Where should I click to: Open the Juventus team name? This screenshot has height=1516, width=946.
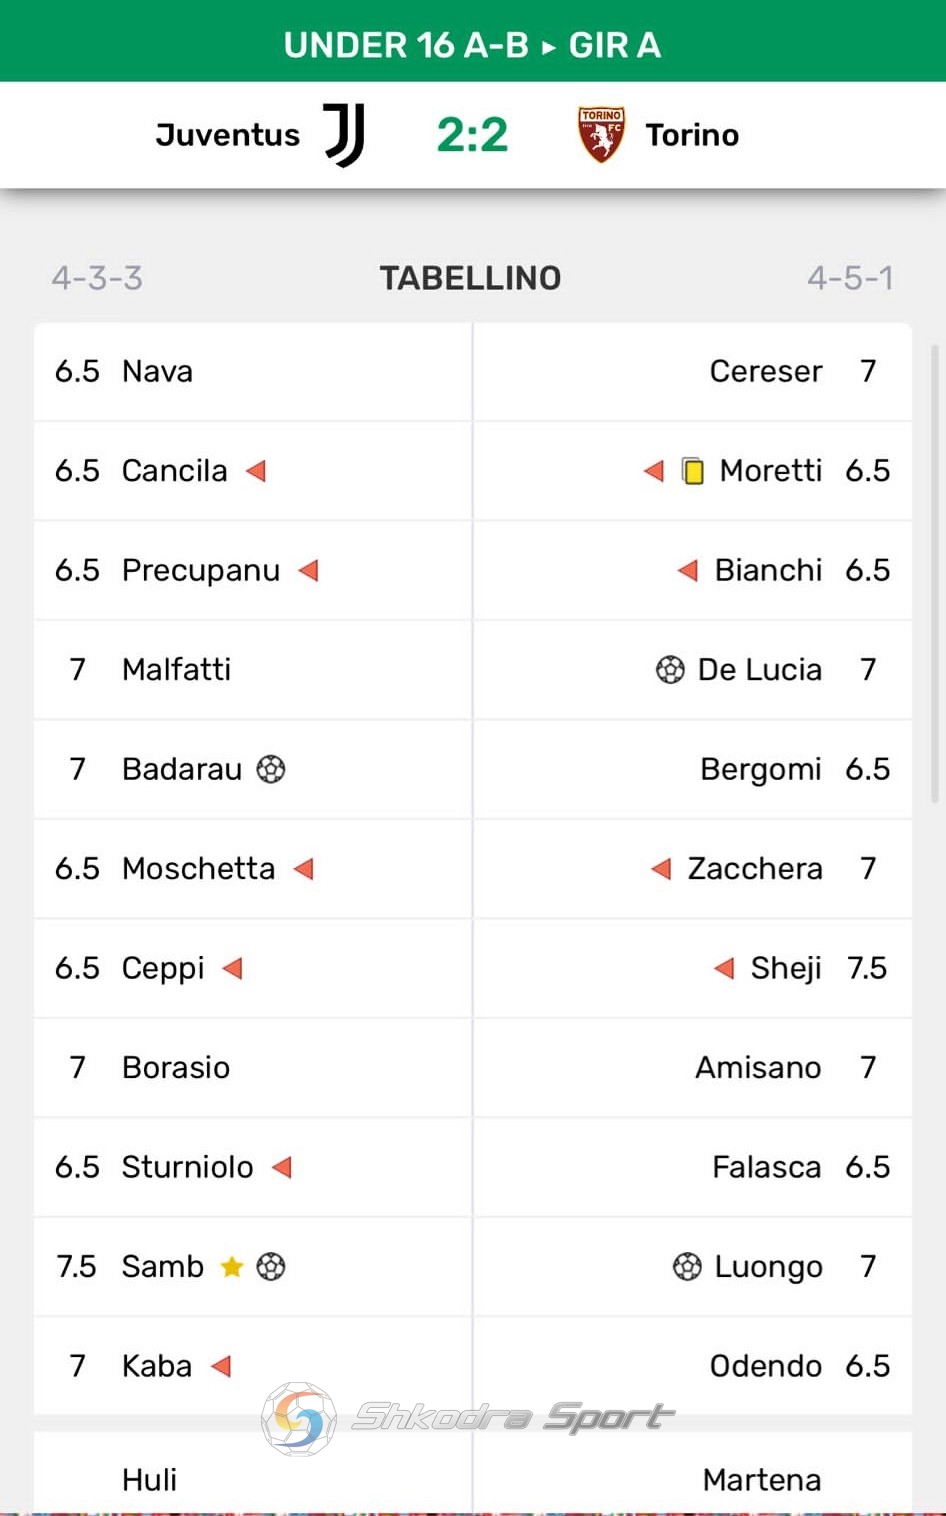(228, 135)
